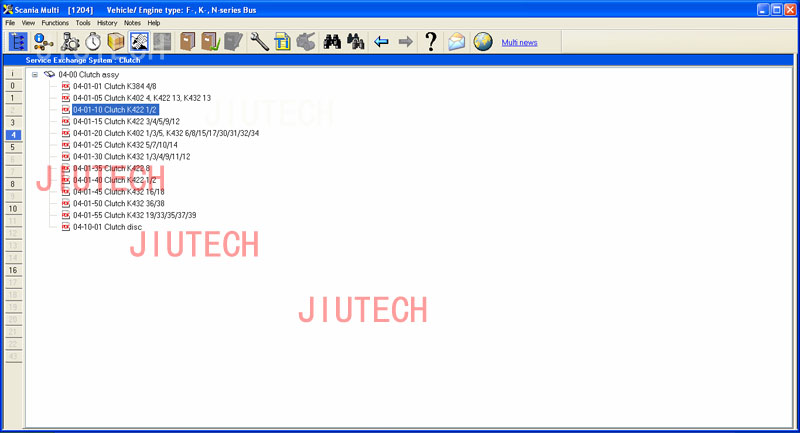Click the globe web icon
800x433 pixels.
click(x=483, y=42)
